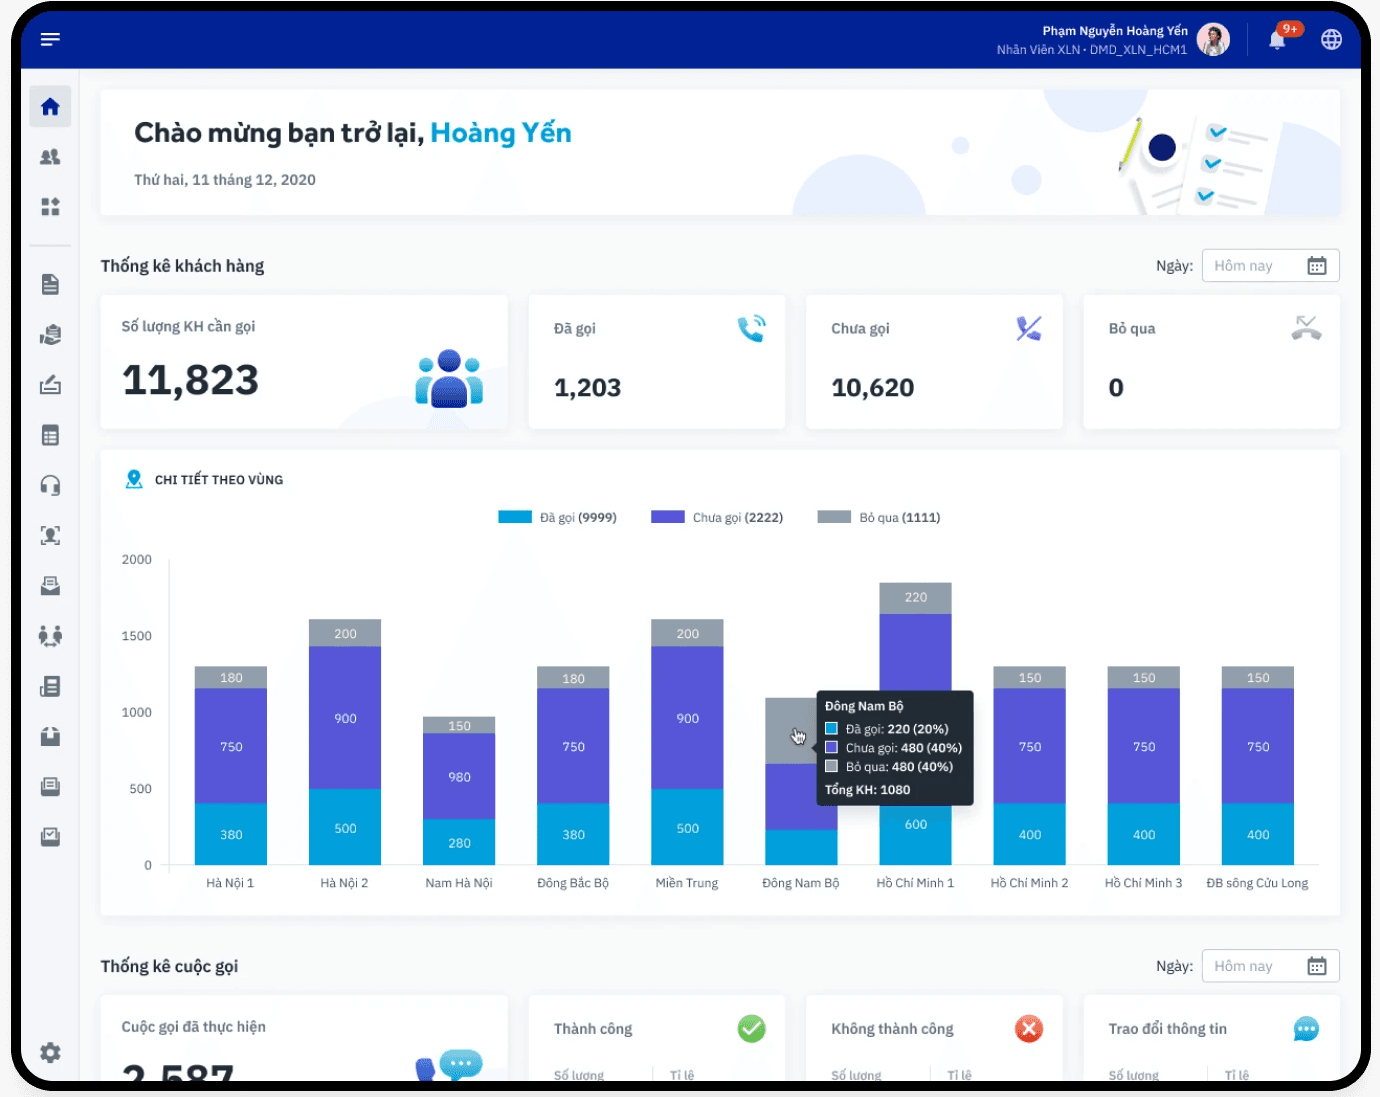Toggle the Đã gọi (9999) legend item
Screen dimensions: 1380x1097
coord(557,517)
